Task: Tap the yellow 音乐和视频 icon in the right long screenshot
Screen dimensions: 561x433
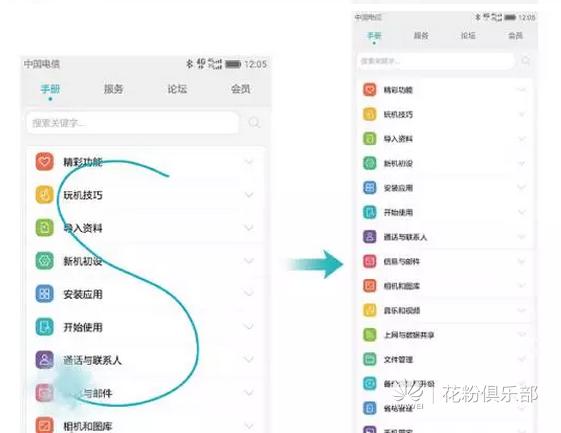Action: (370, 310)
